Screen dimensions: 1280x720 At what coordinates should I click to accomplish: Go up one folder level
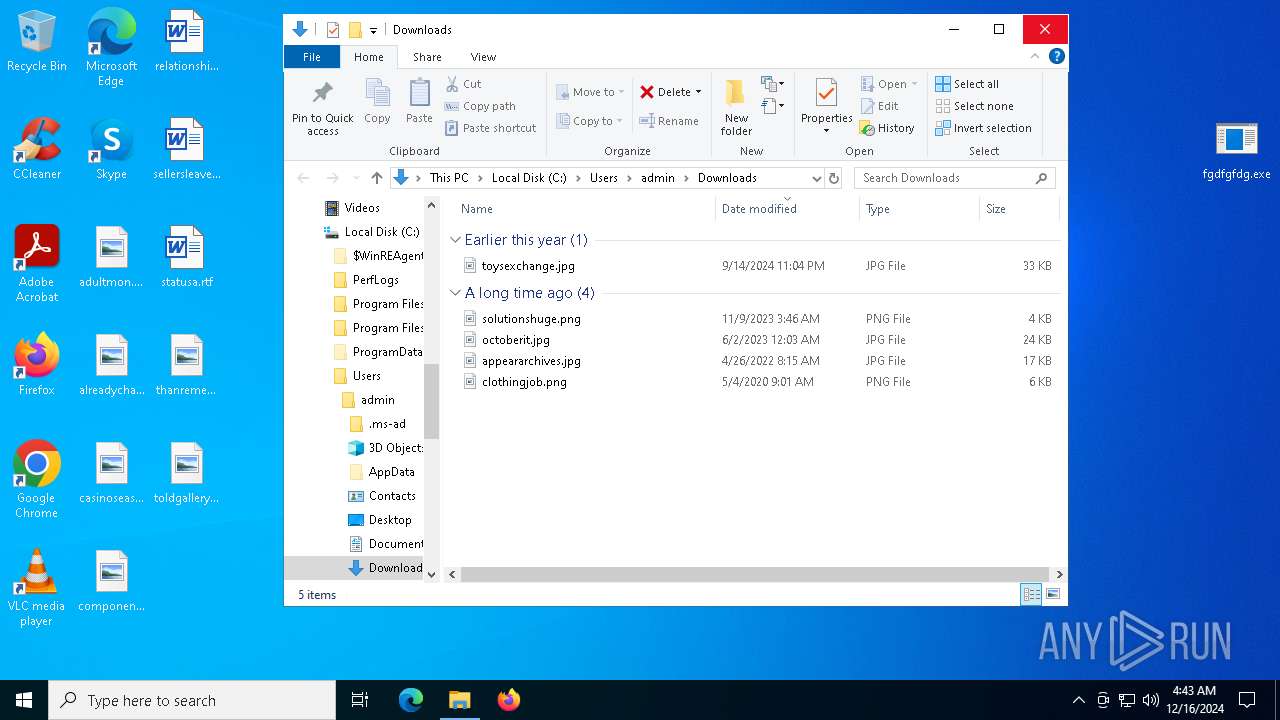point(377,178)
